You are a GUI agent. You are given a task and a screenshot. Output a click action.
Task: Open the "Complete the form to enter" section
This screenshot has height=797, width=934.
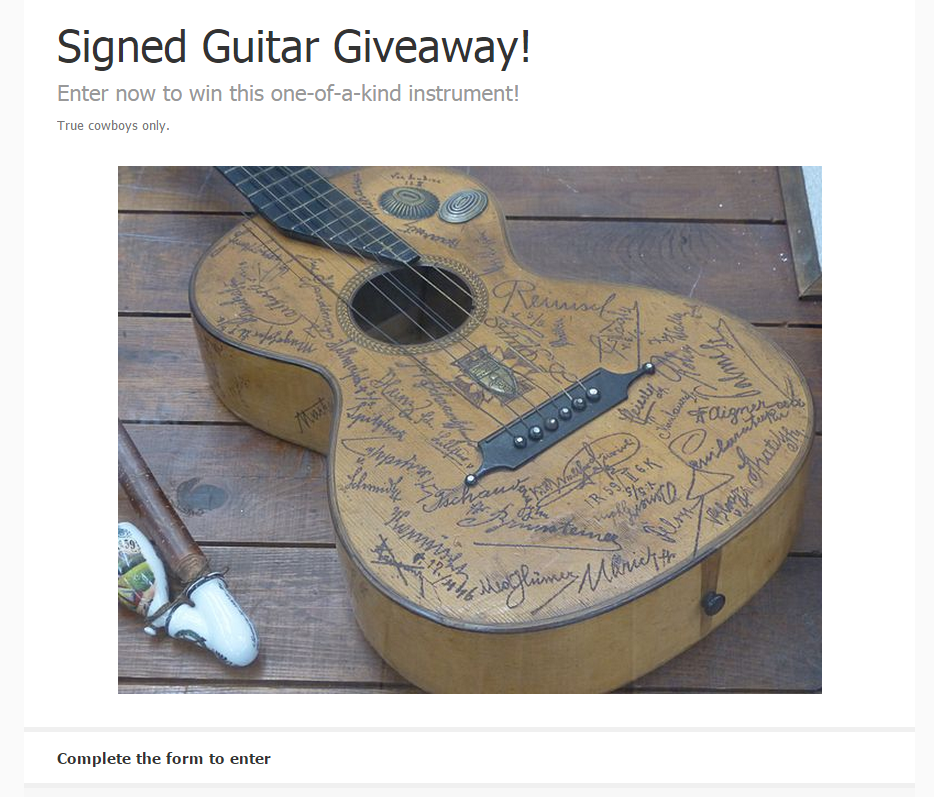pyautogui.click(x=163, y=758)
